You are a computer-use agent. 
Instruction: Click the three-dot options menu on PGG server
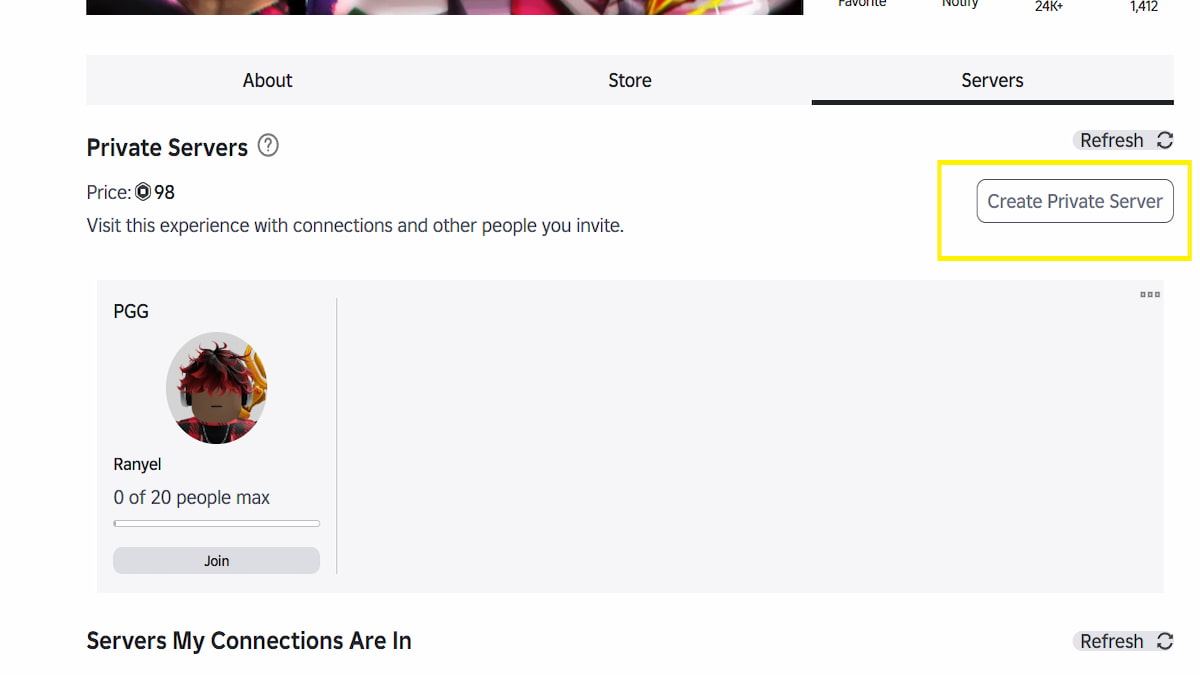(1150, 295)
